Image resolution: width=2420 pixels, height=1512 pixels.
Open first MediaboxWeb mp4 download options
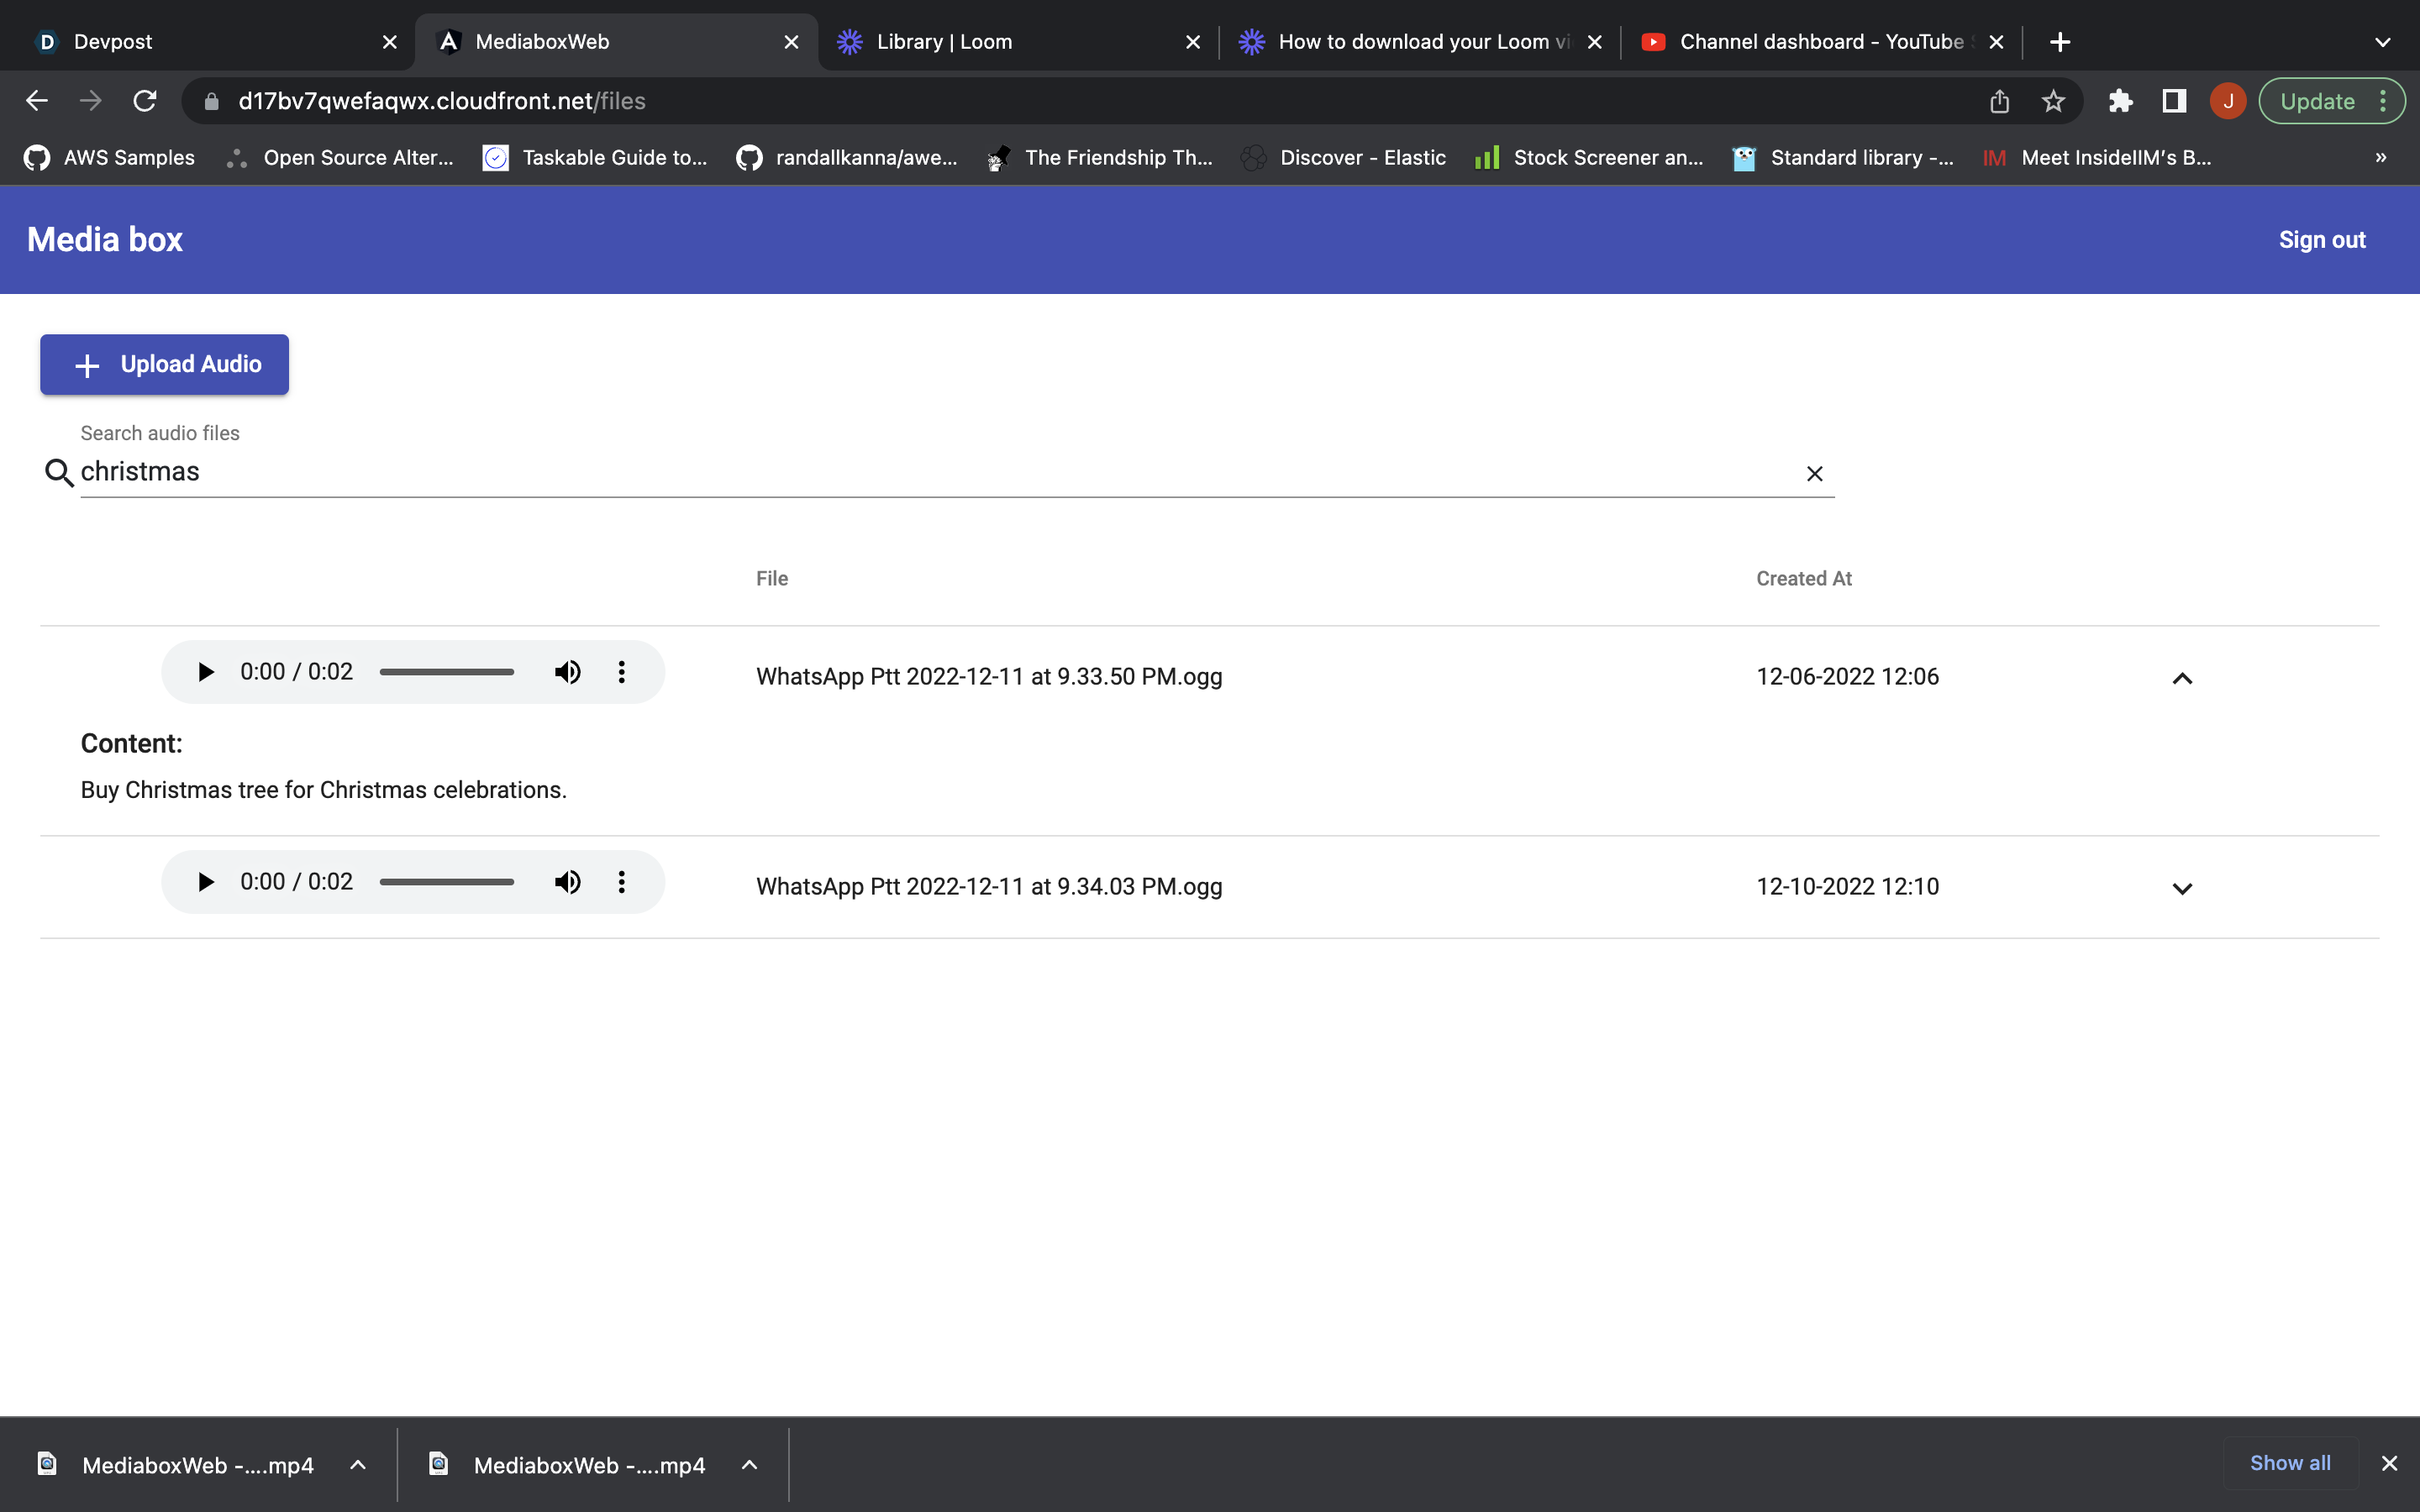[x=358, y=1465]
